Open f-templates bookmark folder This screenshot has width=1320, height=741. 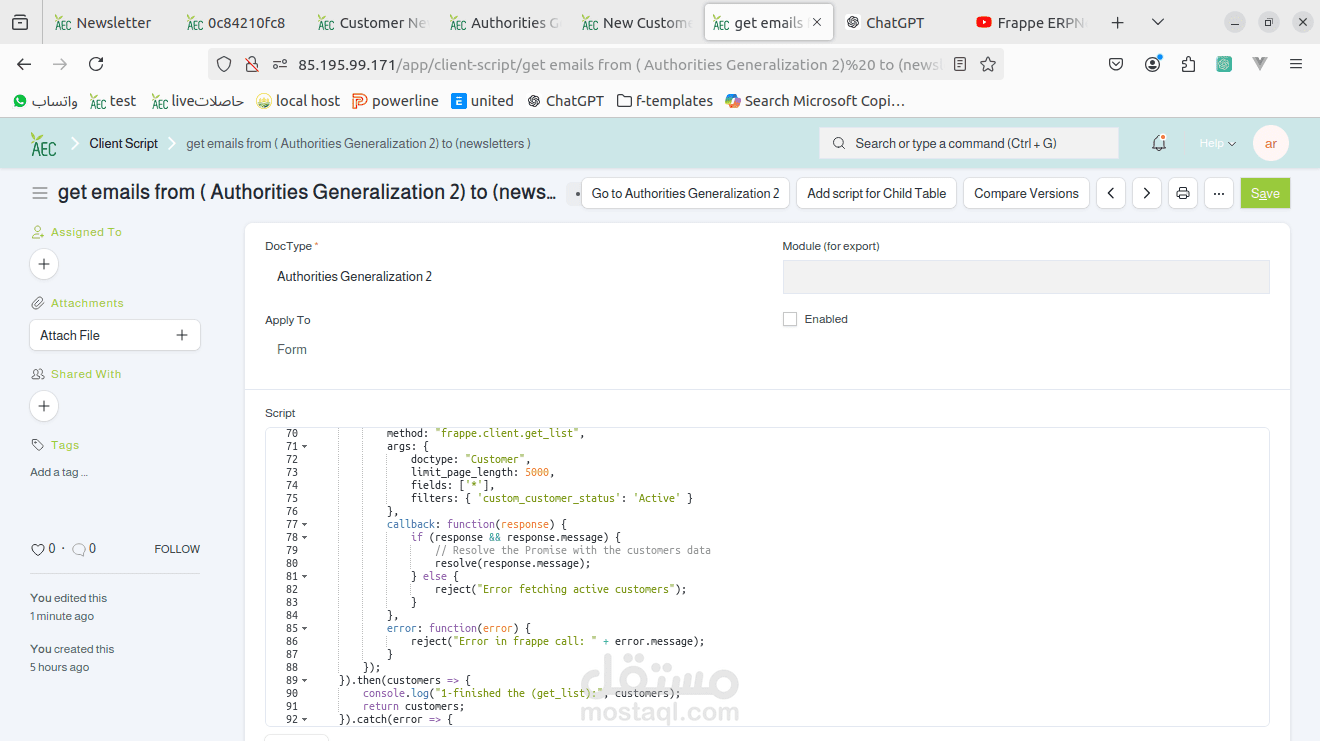(x=664, y=101)
